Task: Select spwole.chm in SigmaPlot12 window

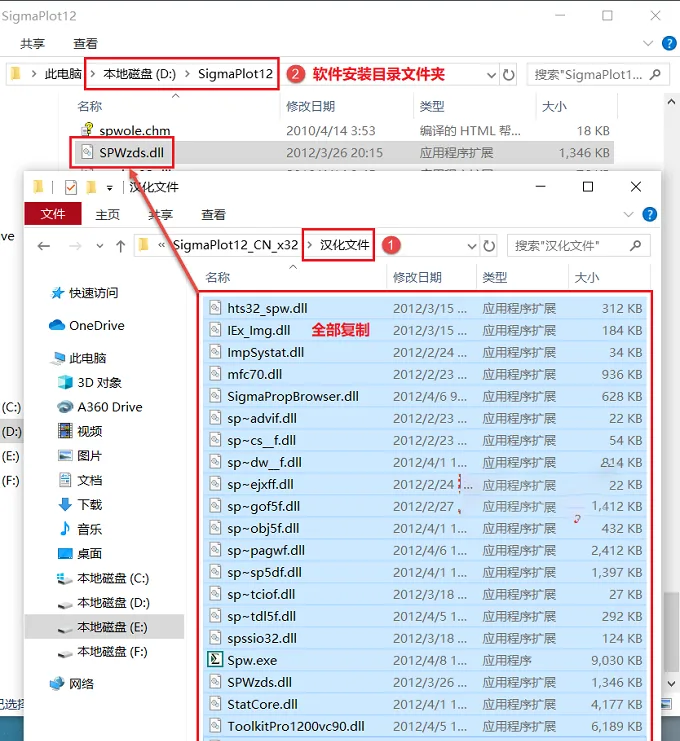Action: 345,130
